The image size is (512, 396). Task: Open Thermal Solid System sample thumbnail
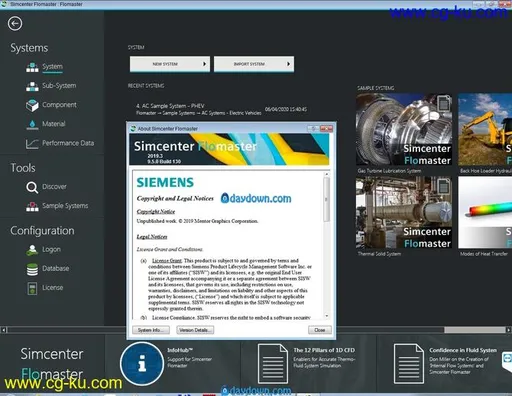404,212
